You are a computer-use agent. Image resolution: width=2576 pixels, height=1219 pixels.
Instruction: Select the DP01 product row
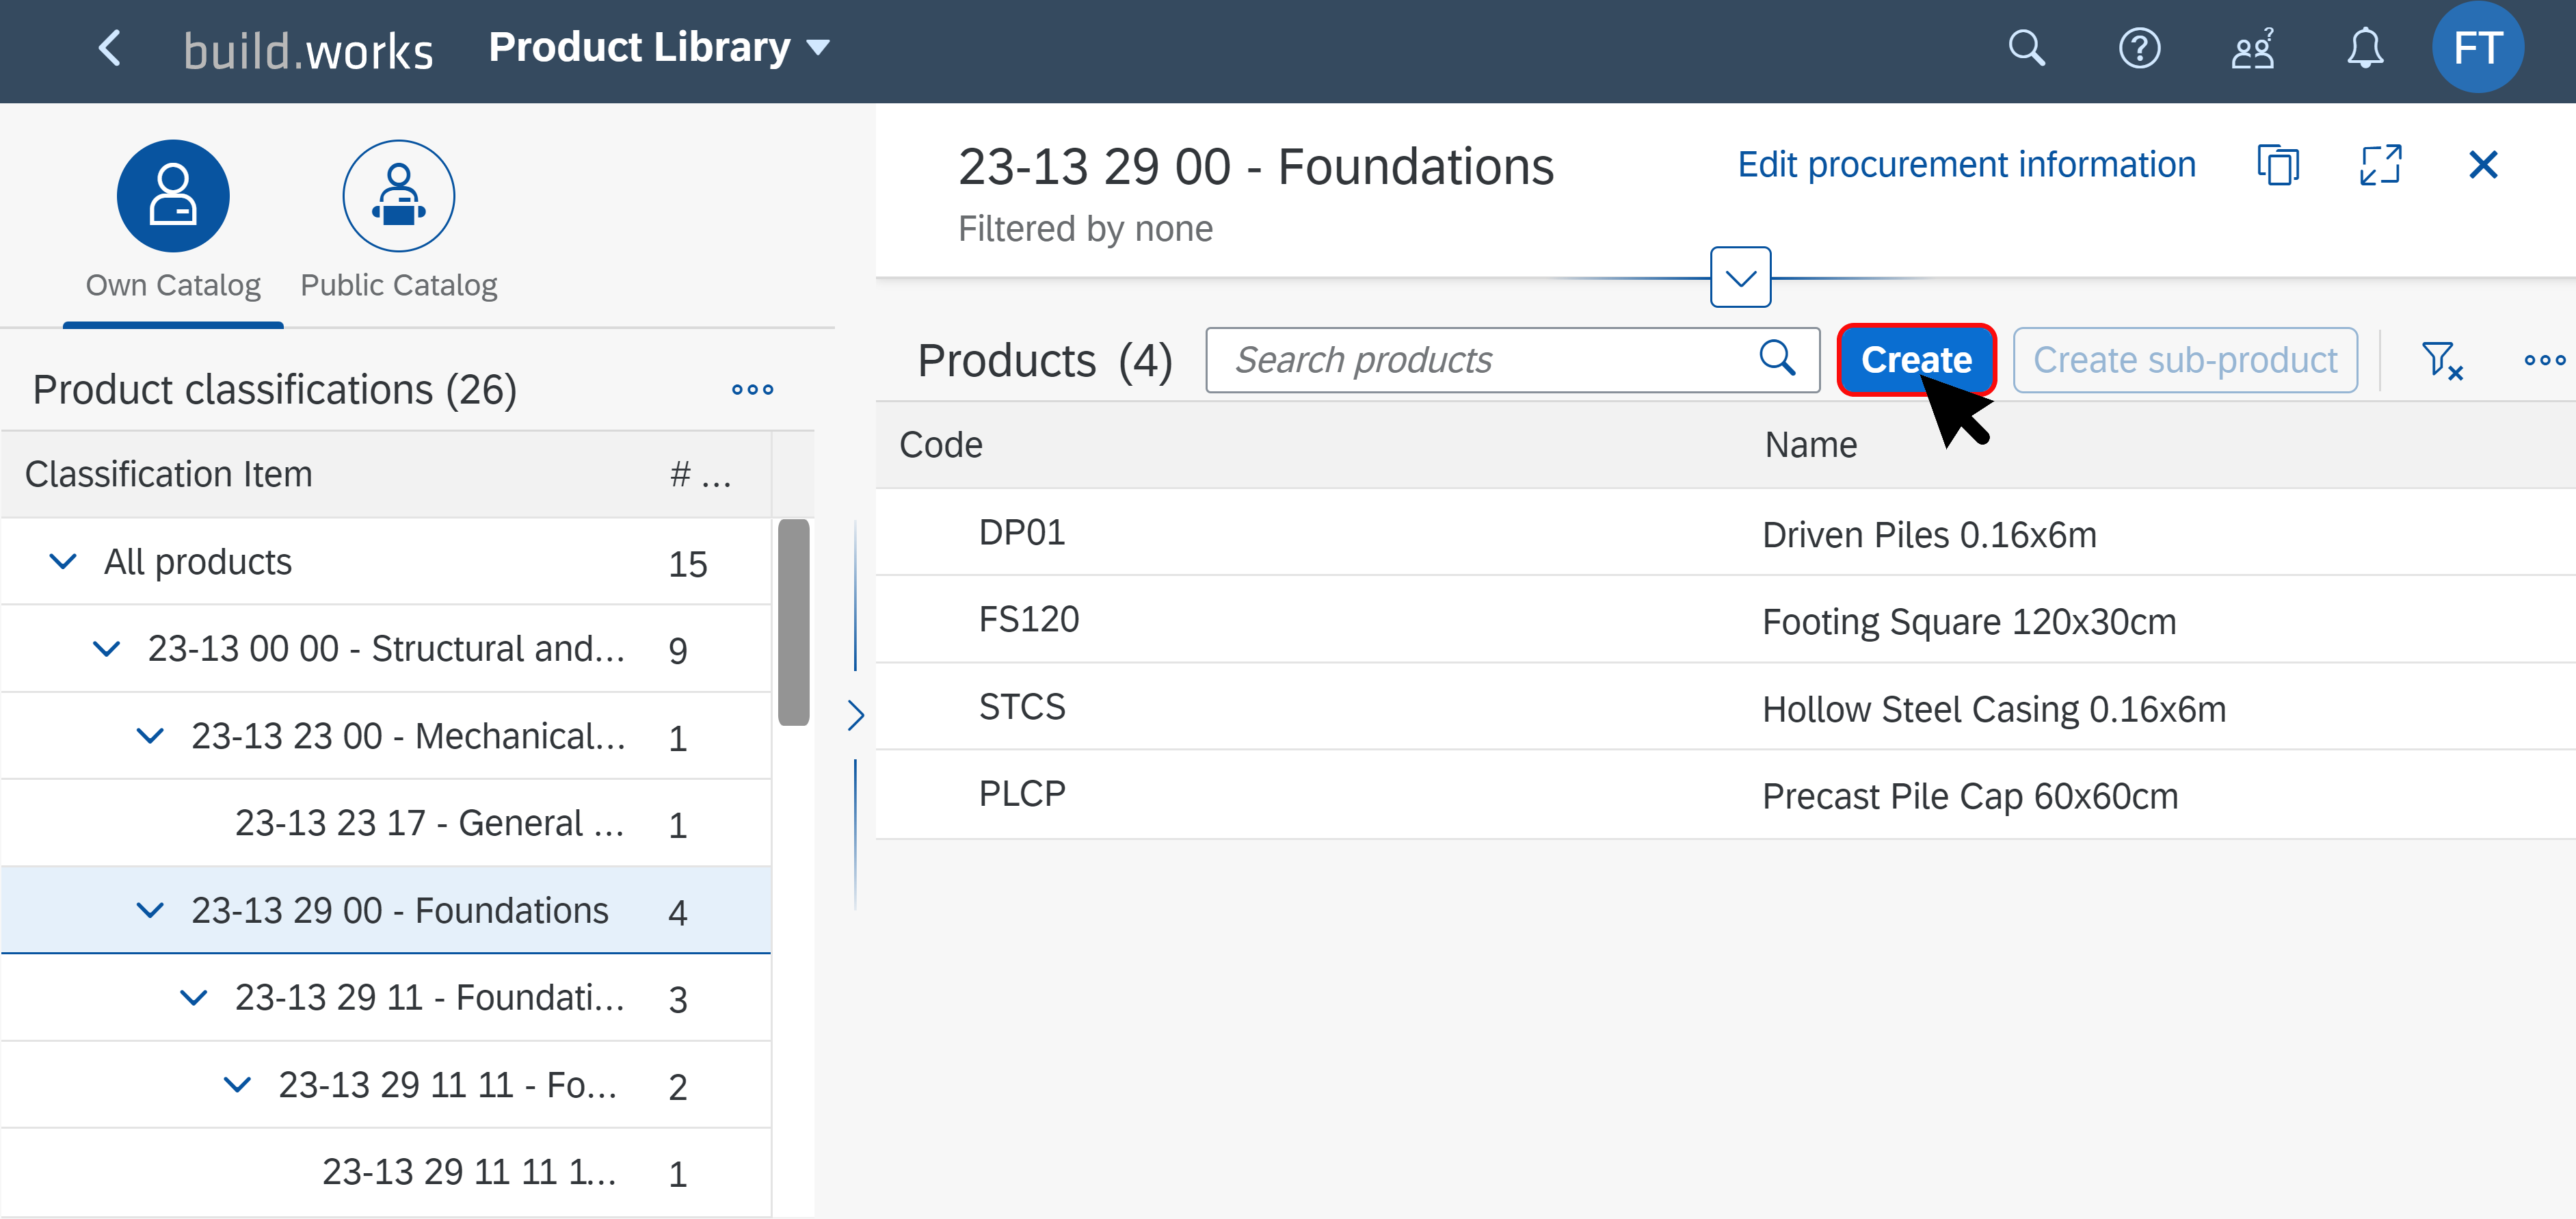(x=1725, y=533)
